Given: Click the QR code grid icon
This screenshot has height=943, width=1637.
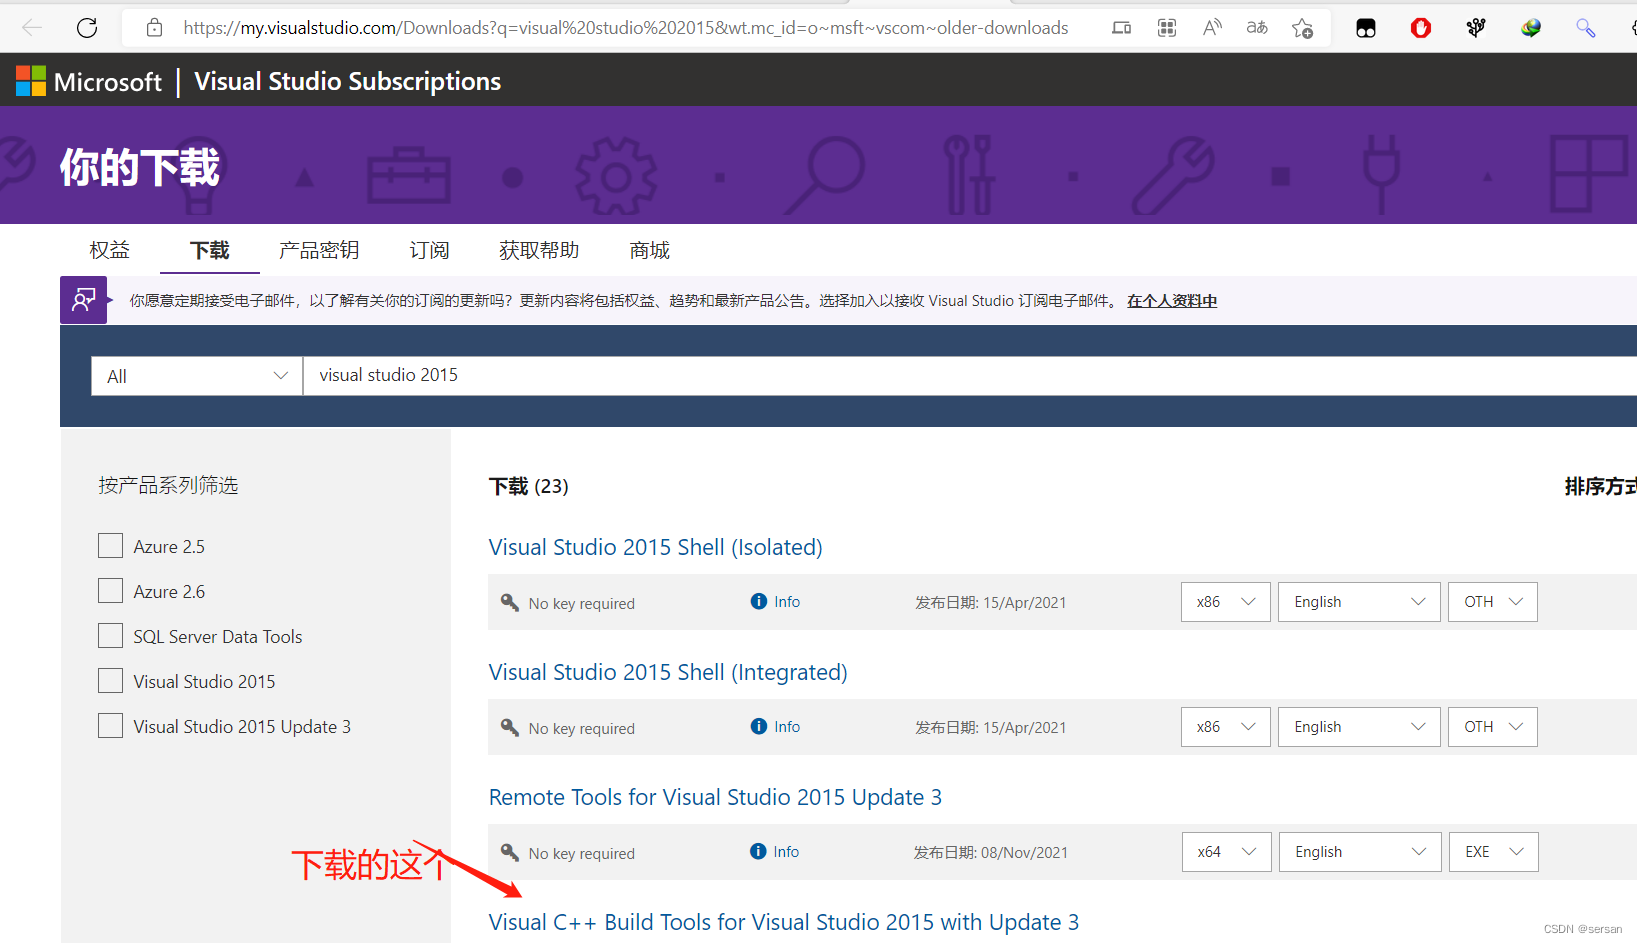Looking at the screenshot, I should pos(1167,28).
